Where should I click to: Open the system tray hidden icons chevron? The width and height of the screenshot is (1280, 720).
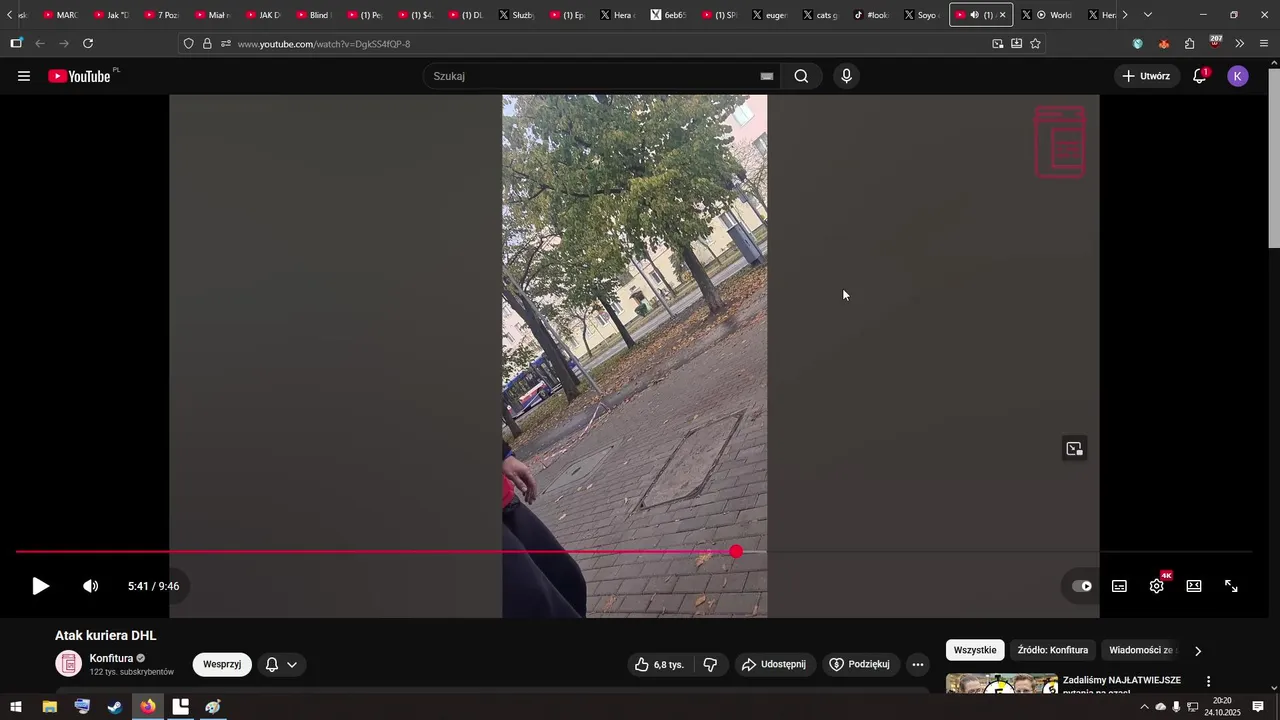coord(1144,707)
